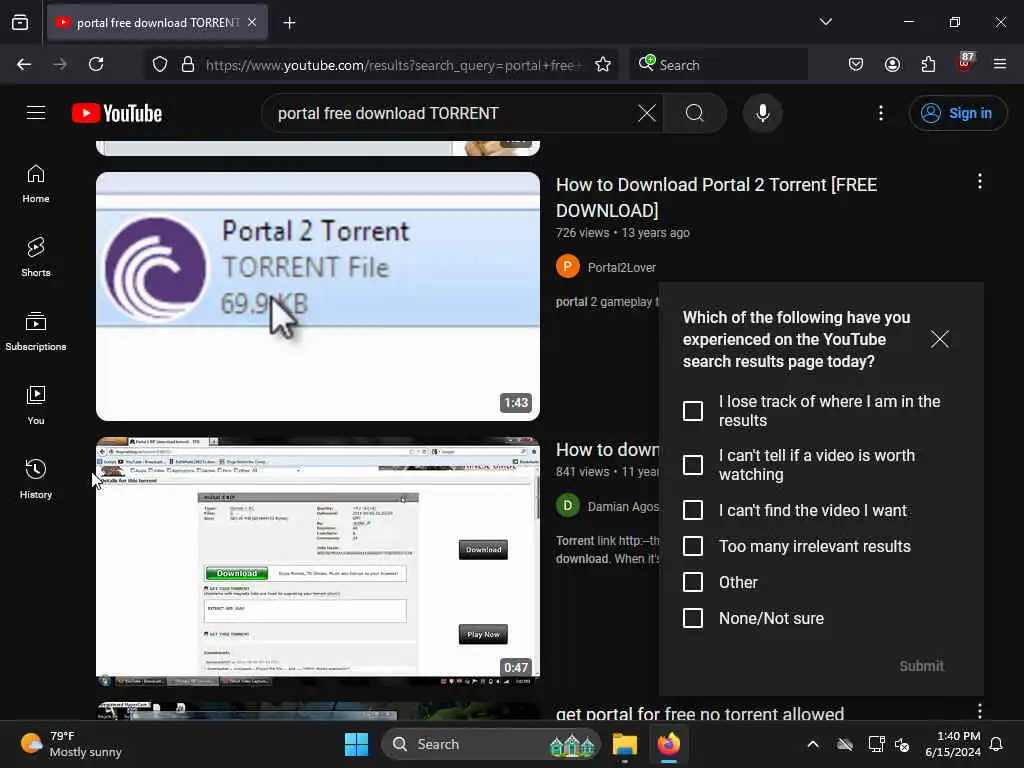Open more options for Portal 2 Torrent video
The image size is (1024, 768).
[980, 182]
